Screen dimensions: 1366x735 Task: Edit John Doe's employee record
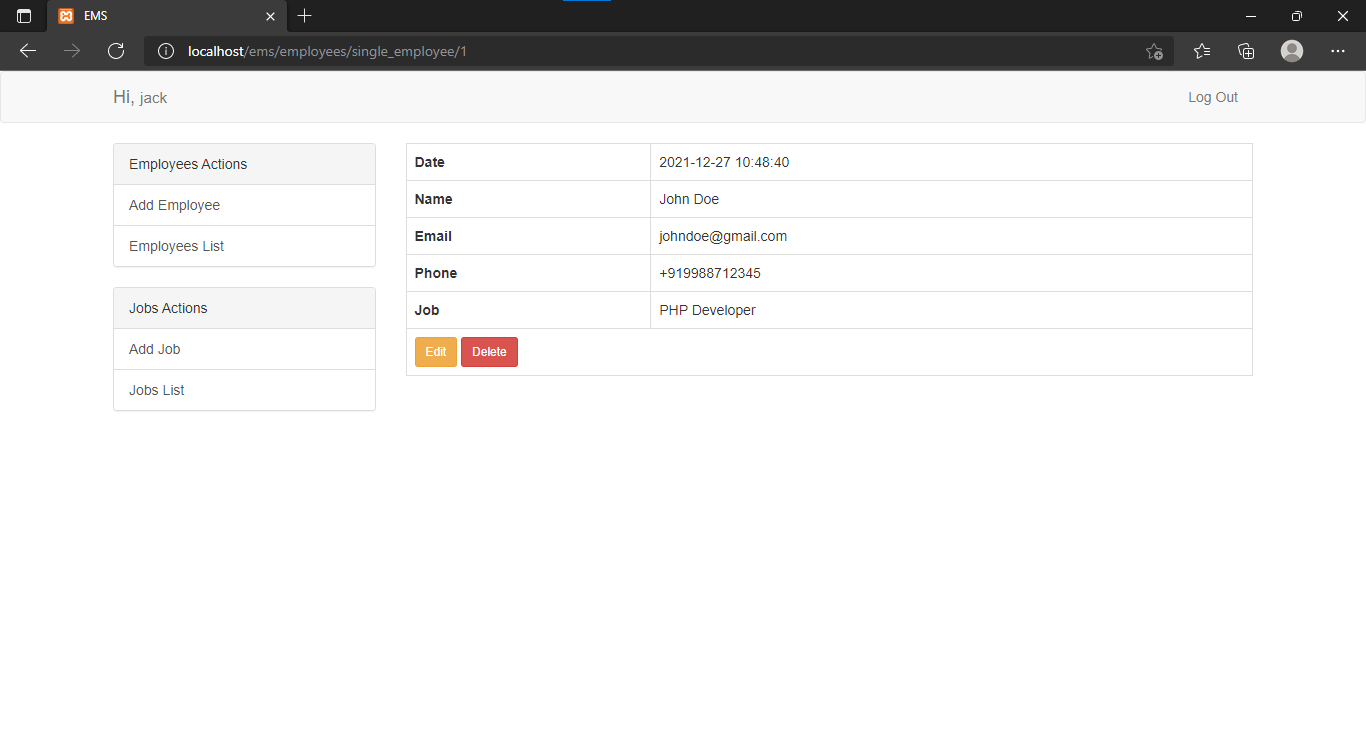pyautogui.click(x=435, y=351)
